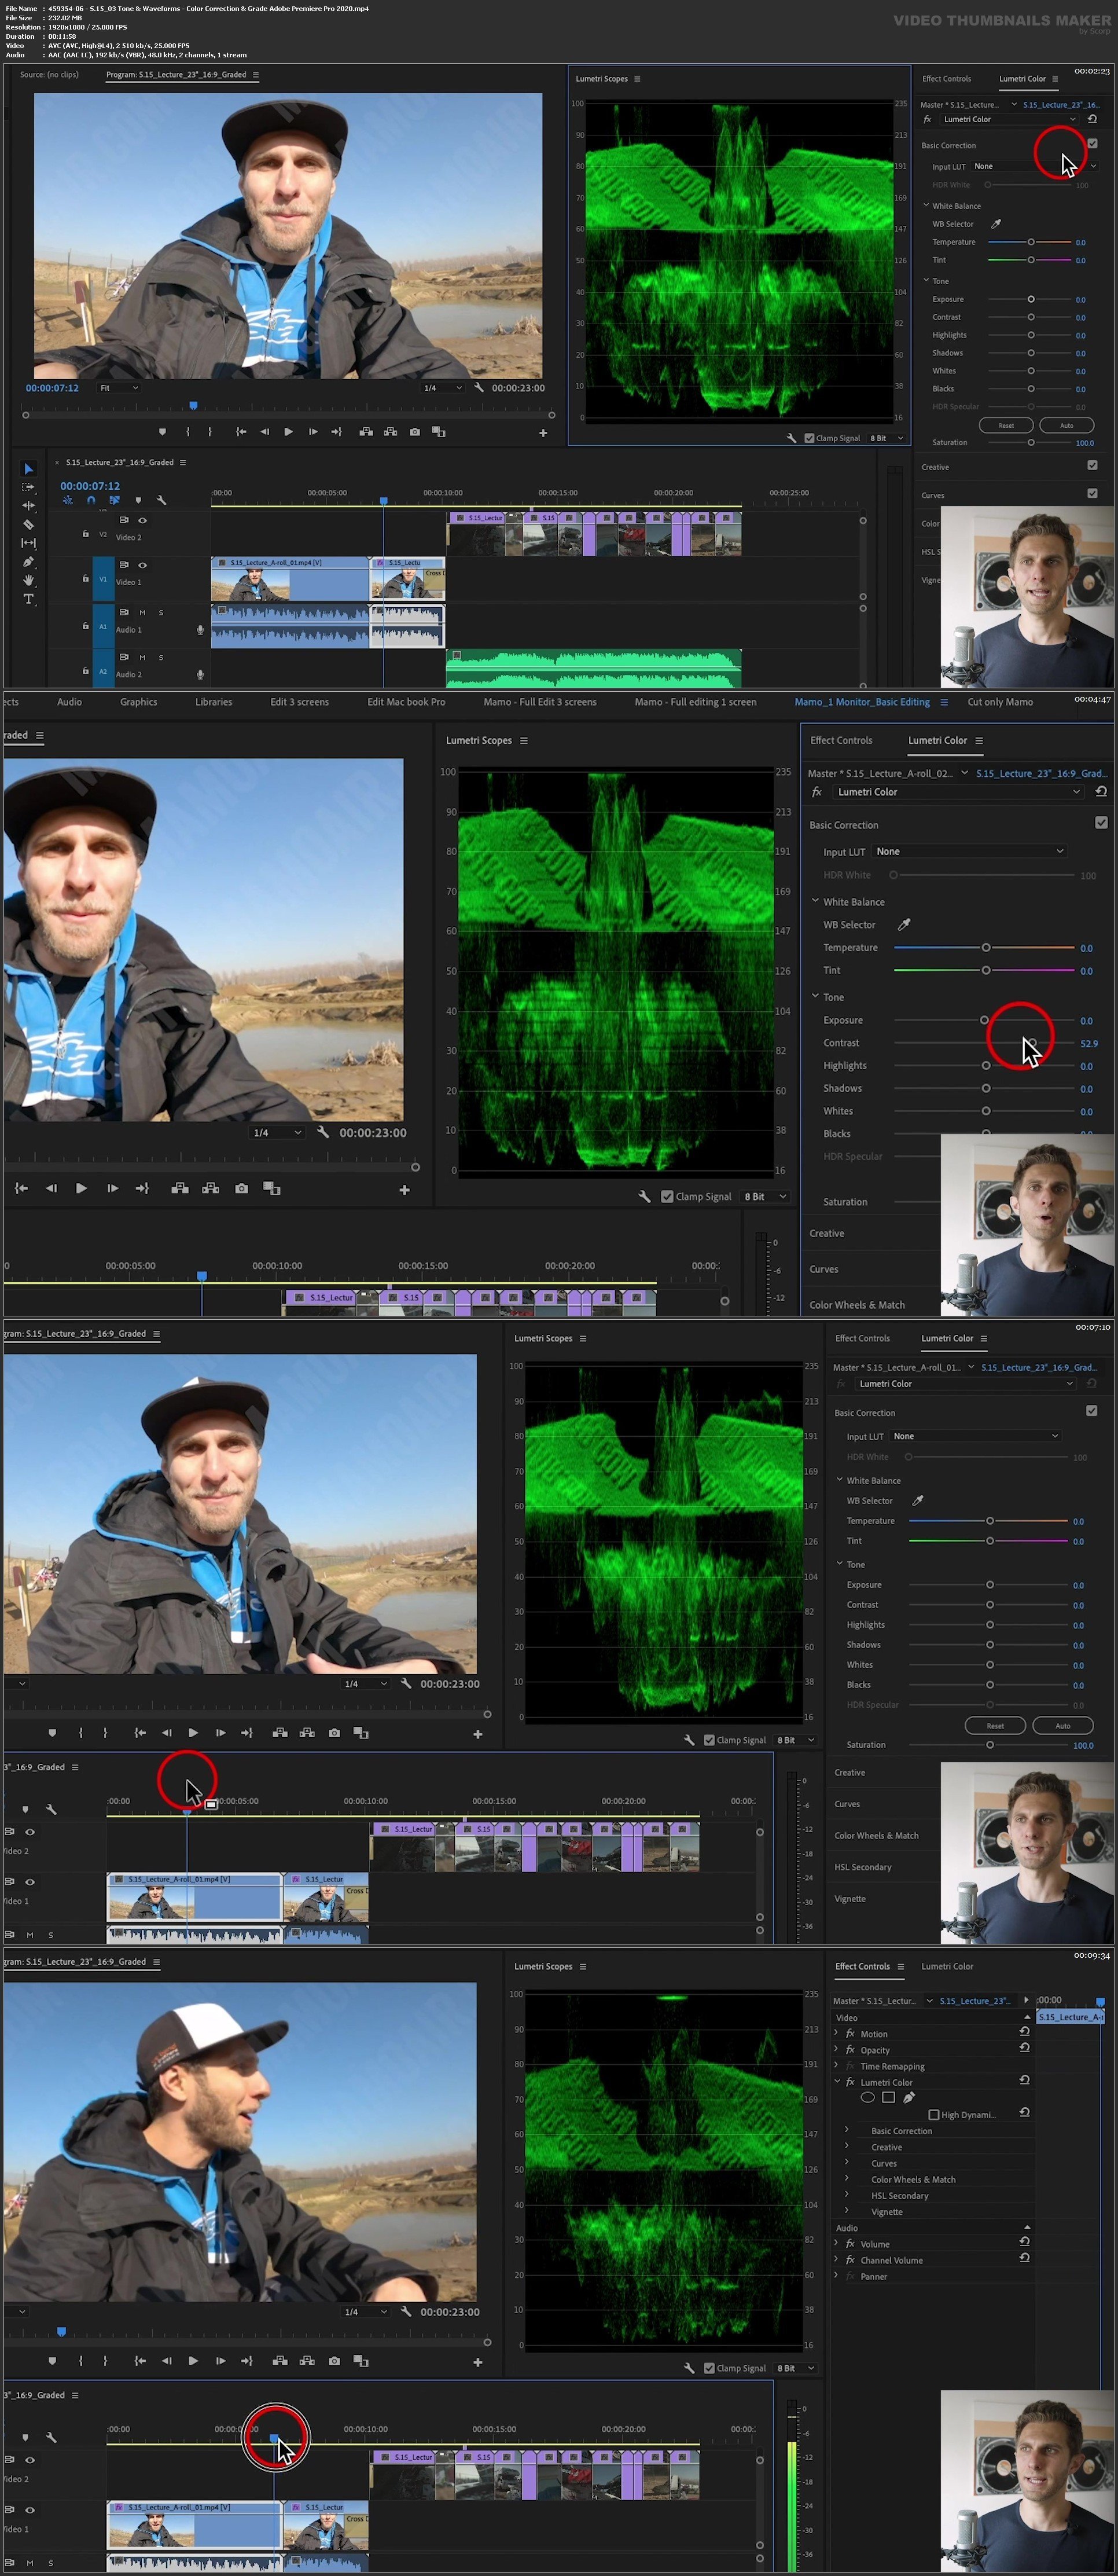Toggle the Video 2 track lock
This screenshot has width=1118, height=2576.
tap(85, 534)
